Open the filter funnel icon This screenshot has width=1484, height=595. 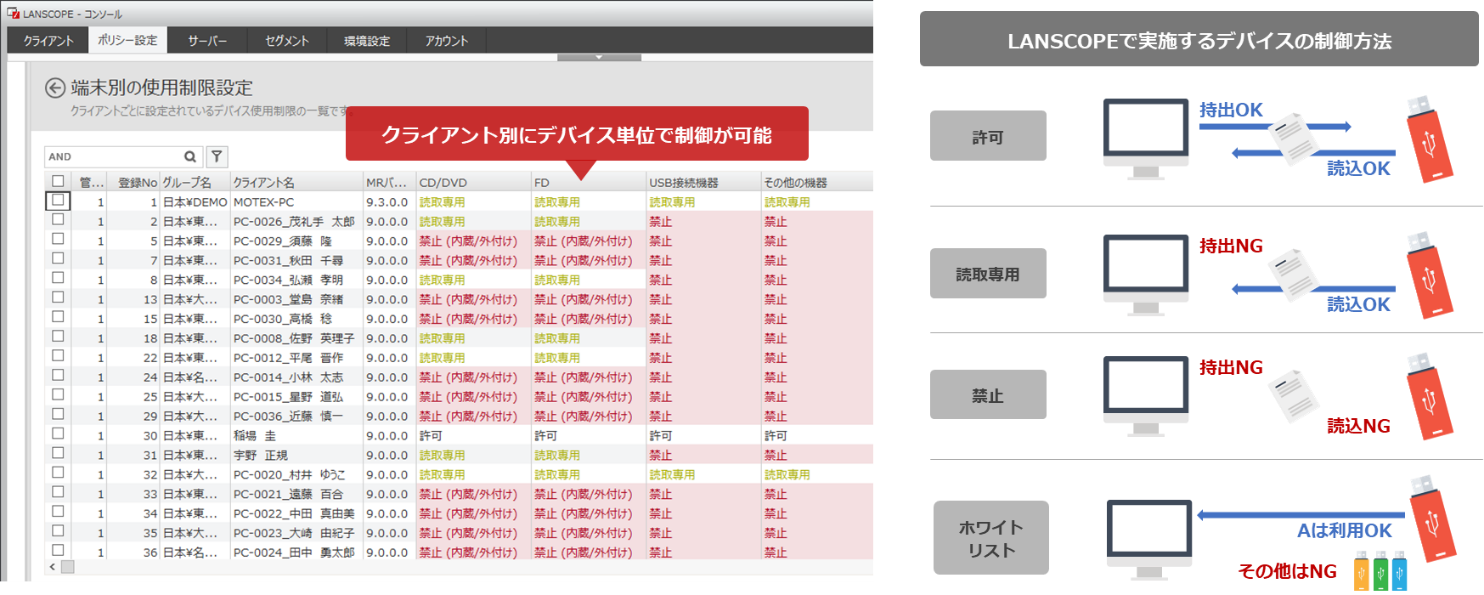pyautogui.click(x=217, y=157)
